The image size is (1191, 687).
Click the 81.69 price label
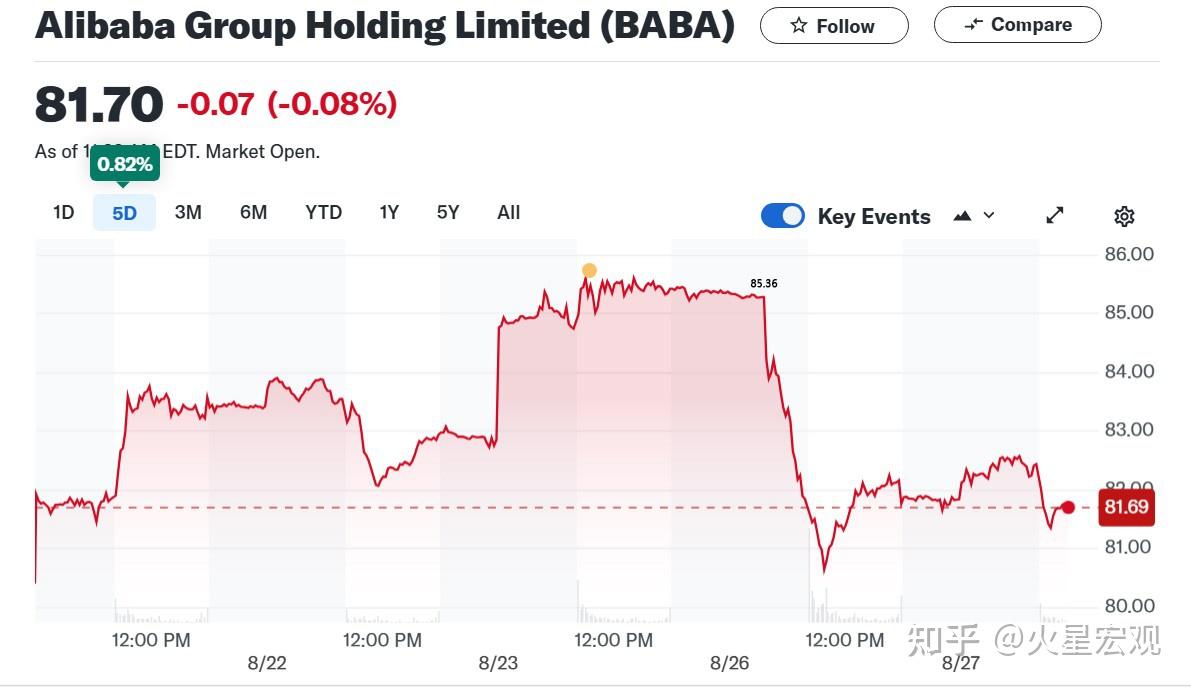pyautogui.click(x=1126, y=507)
